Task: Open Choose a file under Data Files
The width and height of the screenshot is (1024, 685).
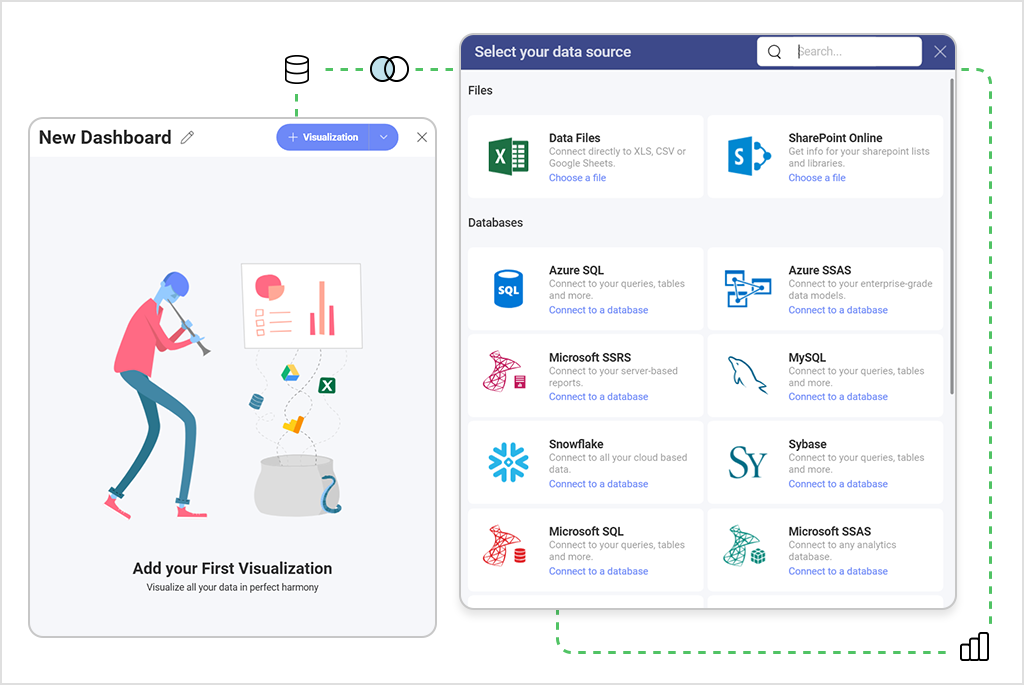Action: (577, 178)
